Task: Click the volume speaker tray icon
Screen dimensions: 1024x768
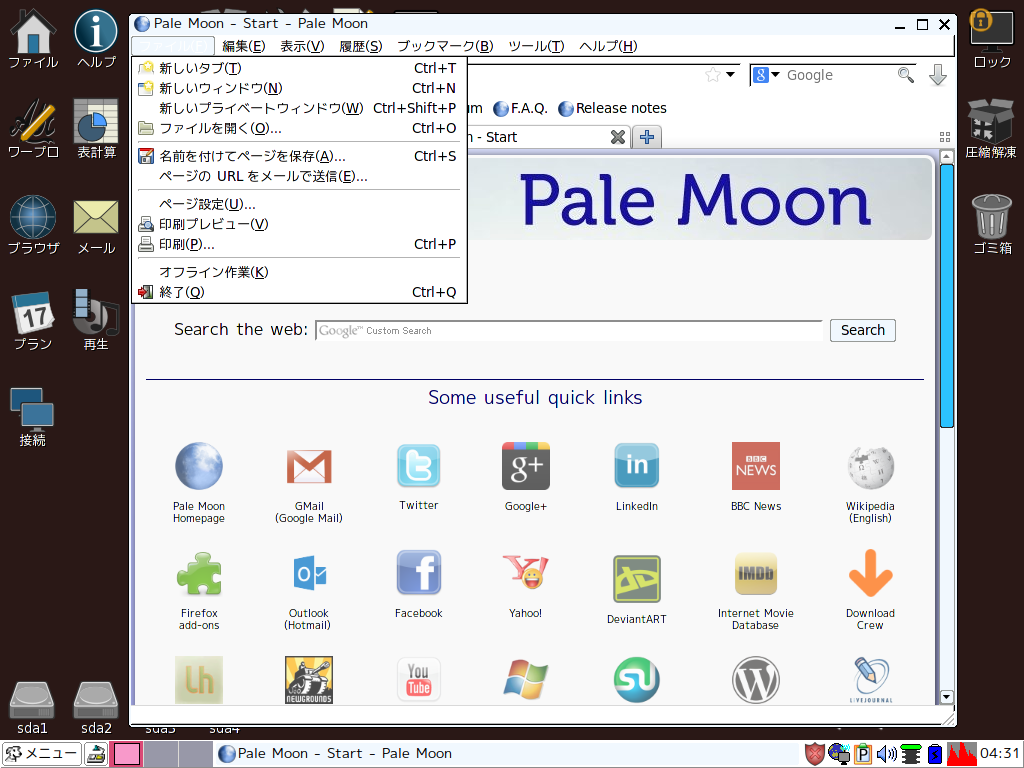Action: pos(886,754)
